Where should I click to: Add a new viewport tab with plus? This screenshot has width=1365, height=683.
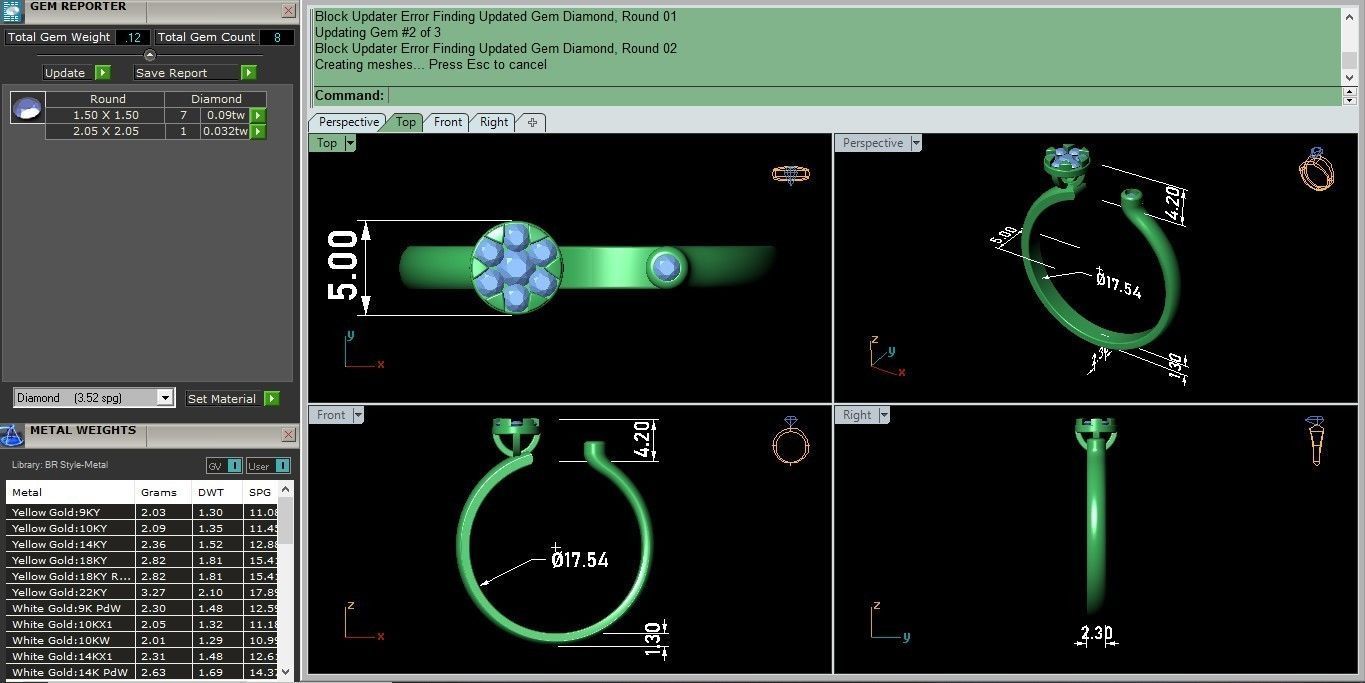532,122
